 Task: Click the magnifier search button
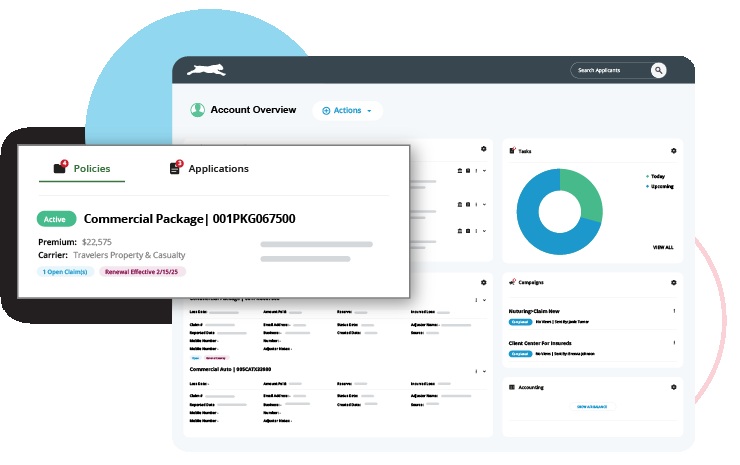tap(658, 70)
